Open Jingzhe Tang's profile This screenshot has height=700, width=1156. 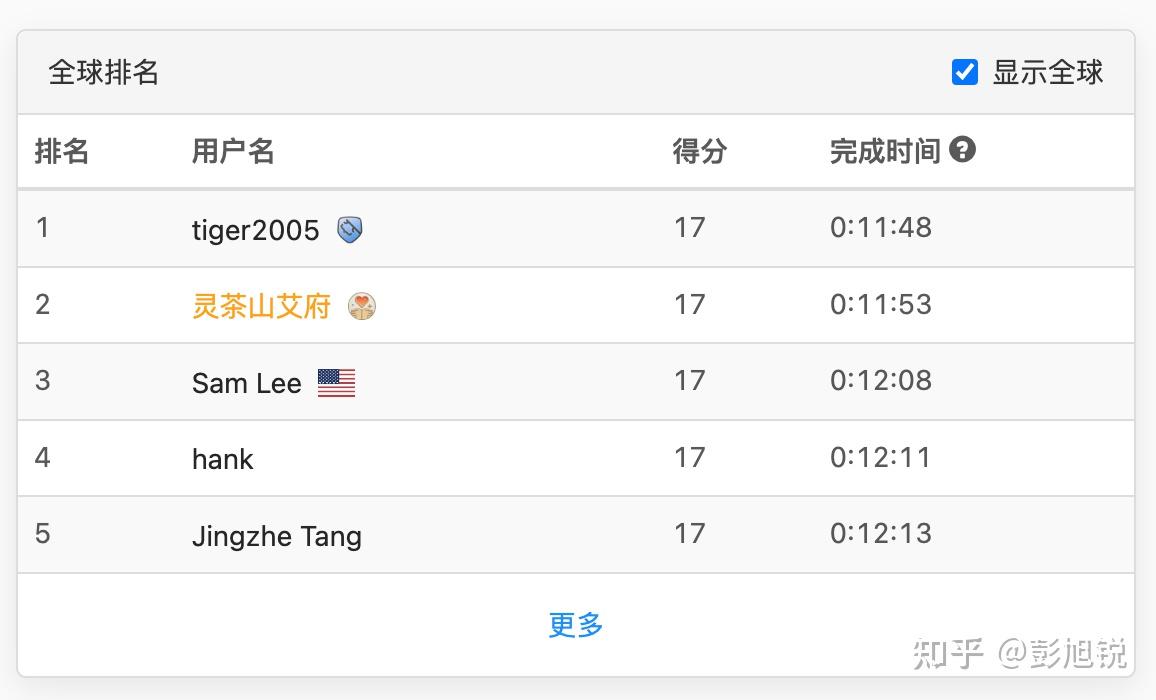click(276, 536)
